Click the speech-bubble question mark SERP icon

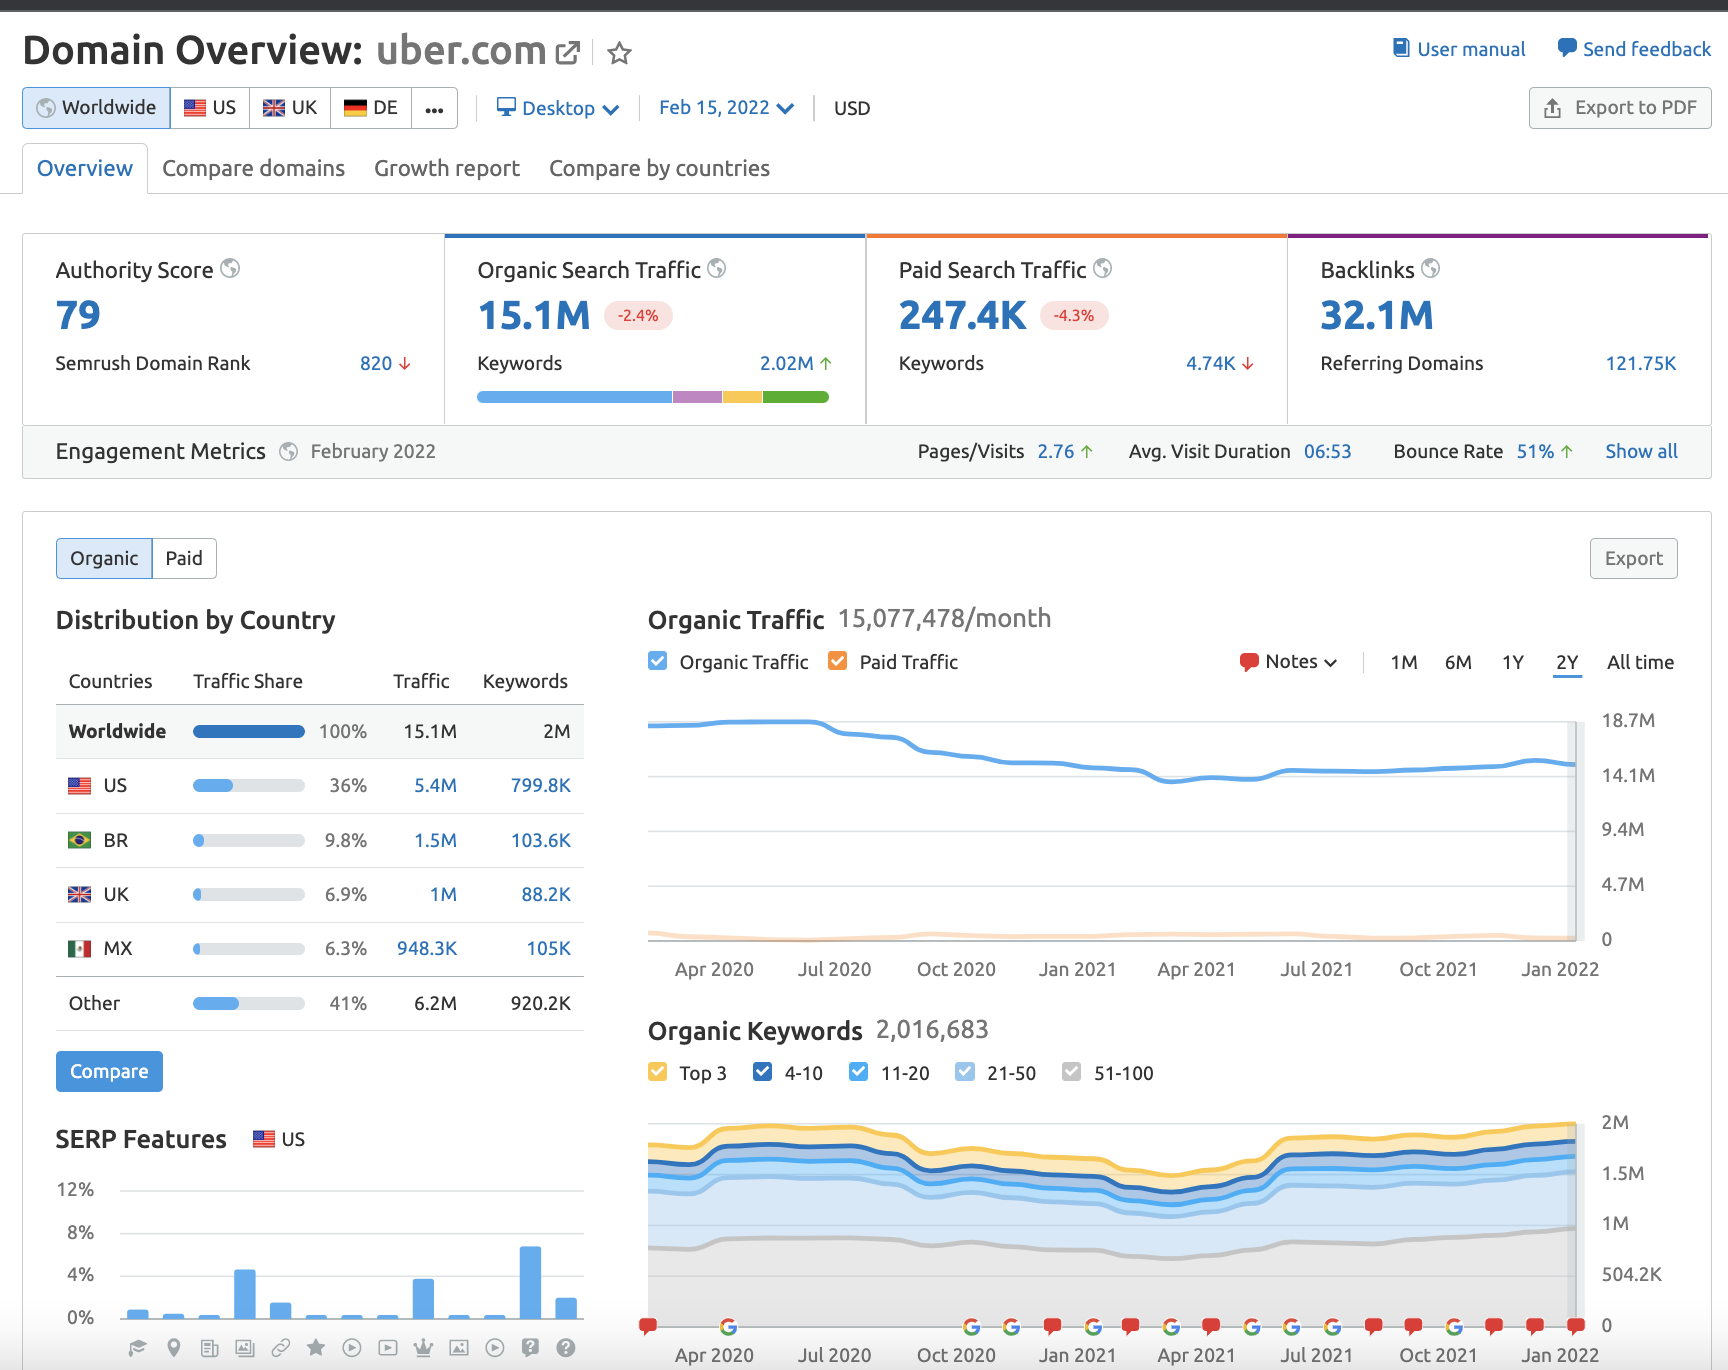(x=531, y=1348)
